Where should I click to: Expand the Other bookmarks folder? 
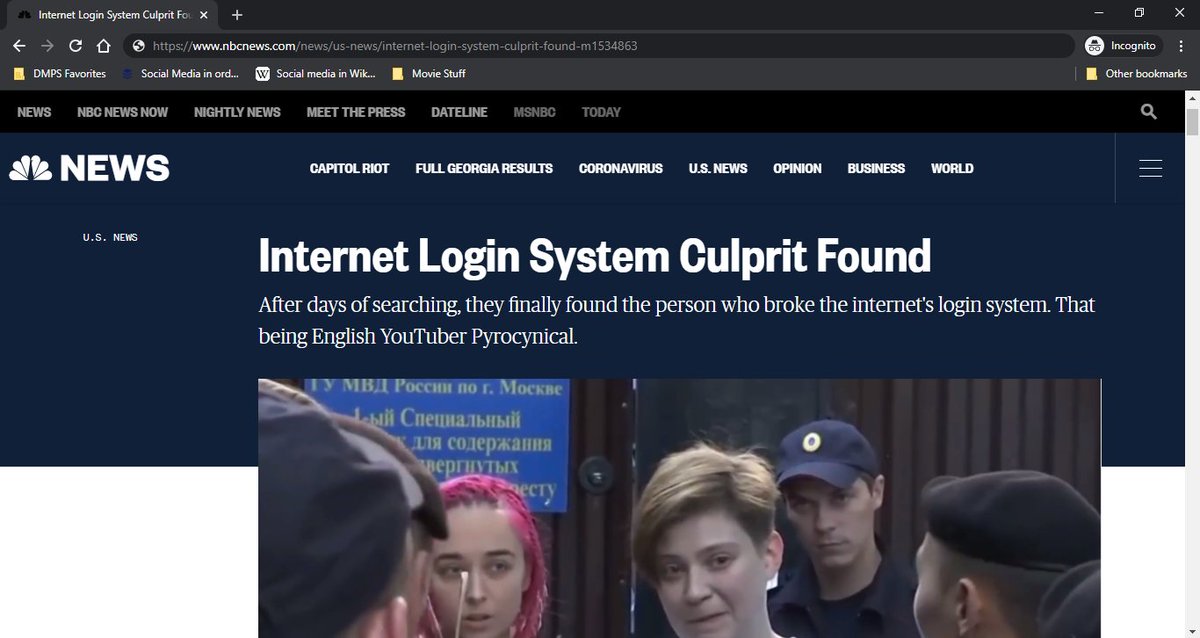1136,73
